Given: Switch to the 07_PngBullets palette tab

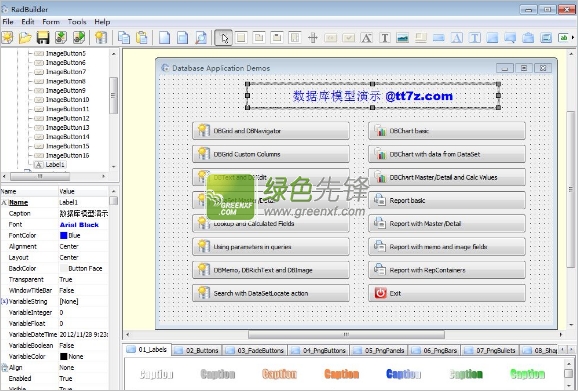Looking at the screenshot, I should tap(491, 350).
